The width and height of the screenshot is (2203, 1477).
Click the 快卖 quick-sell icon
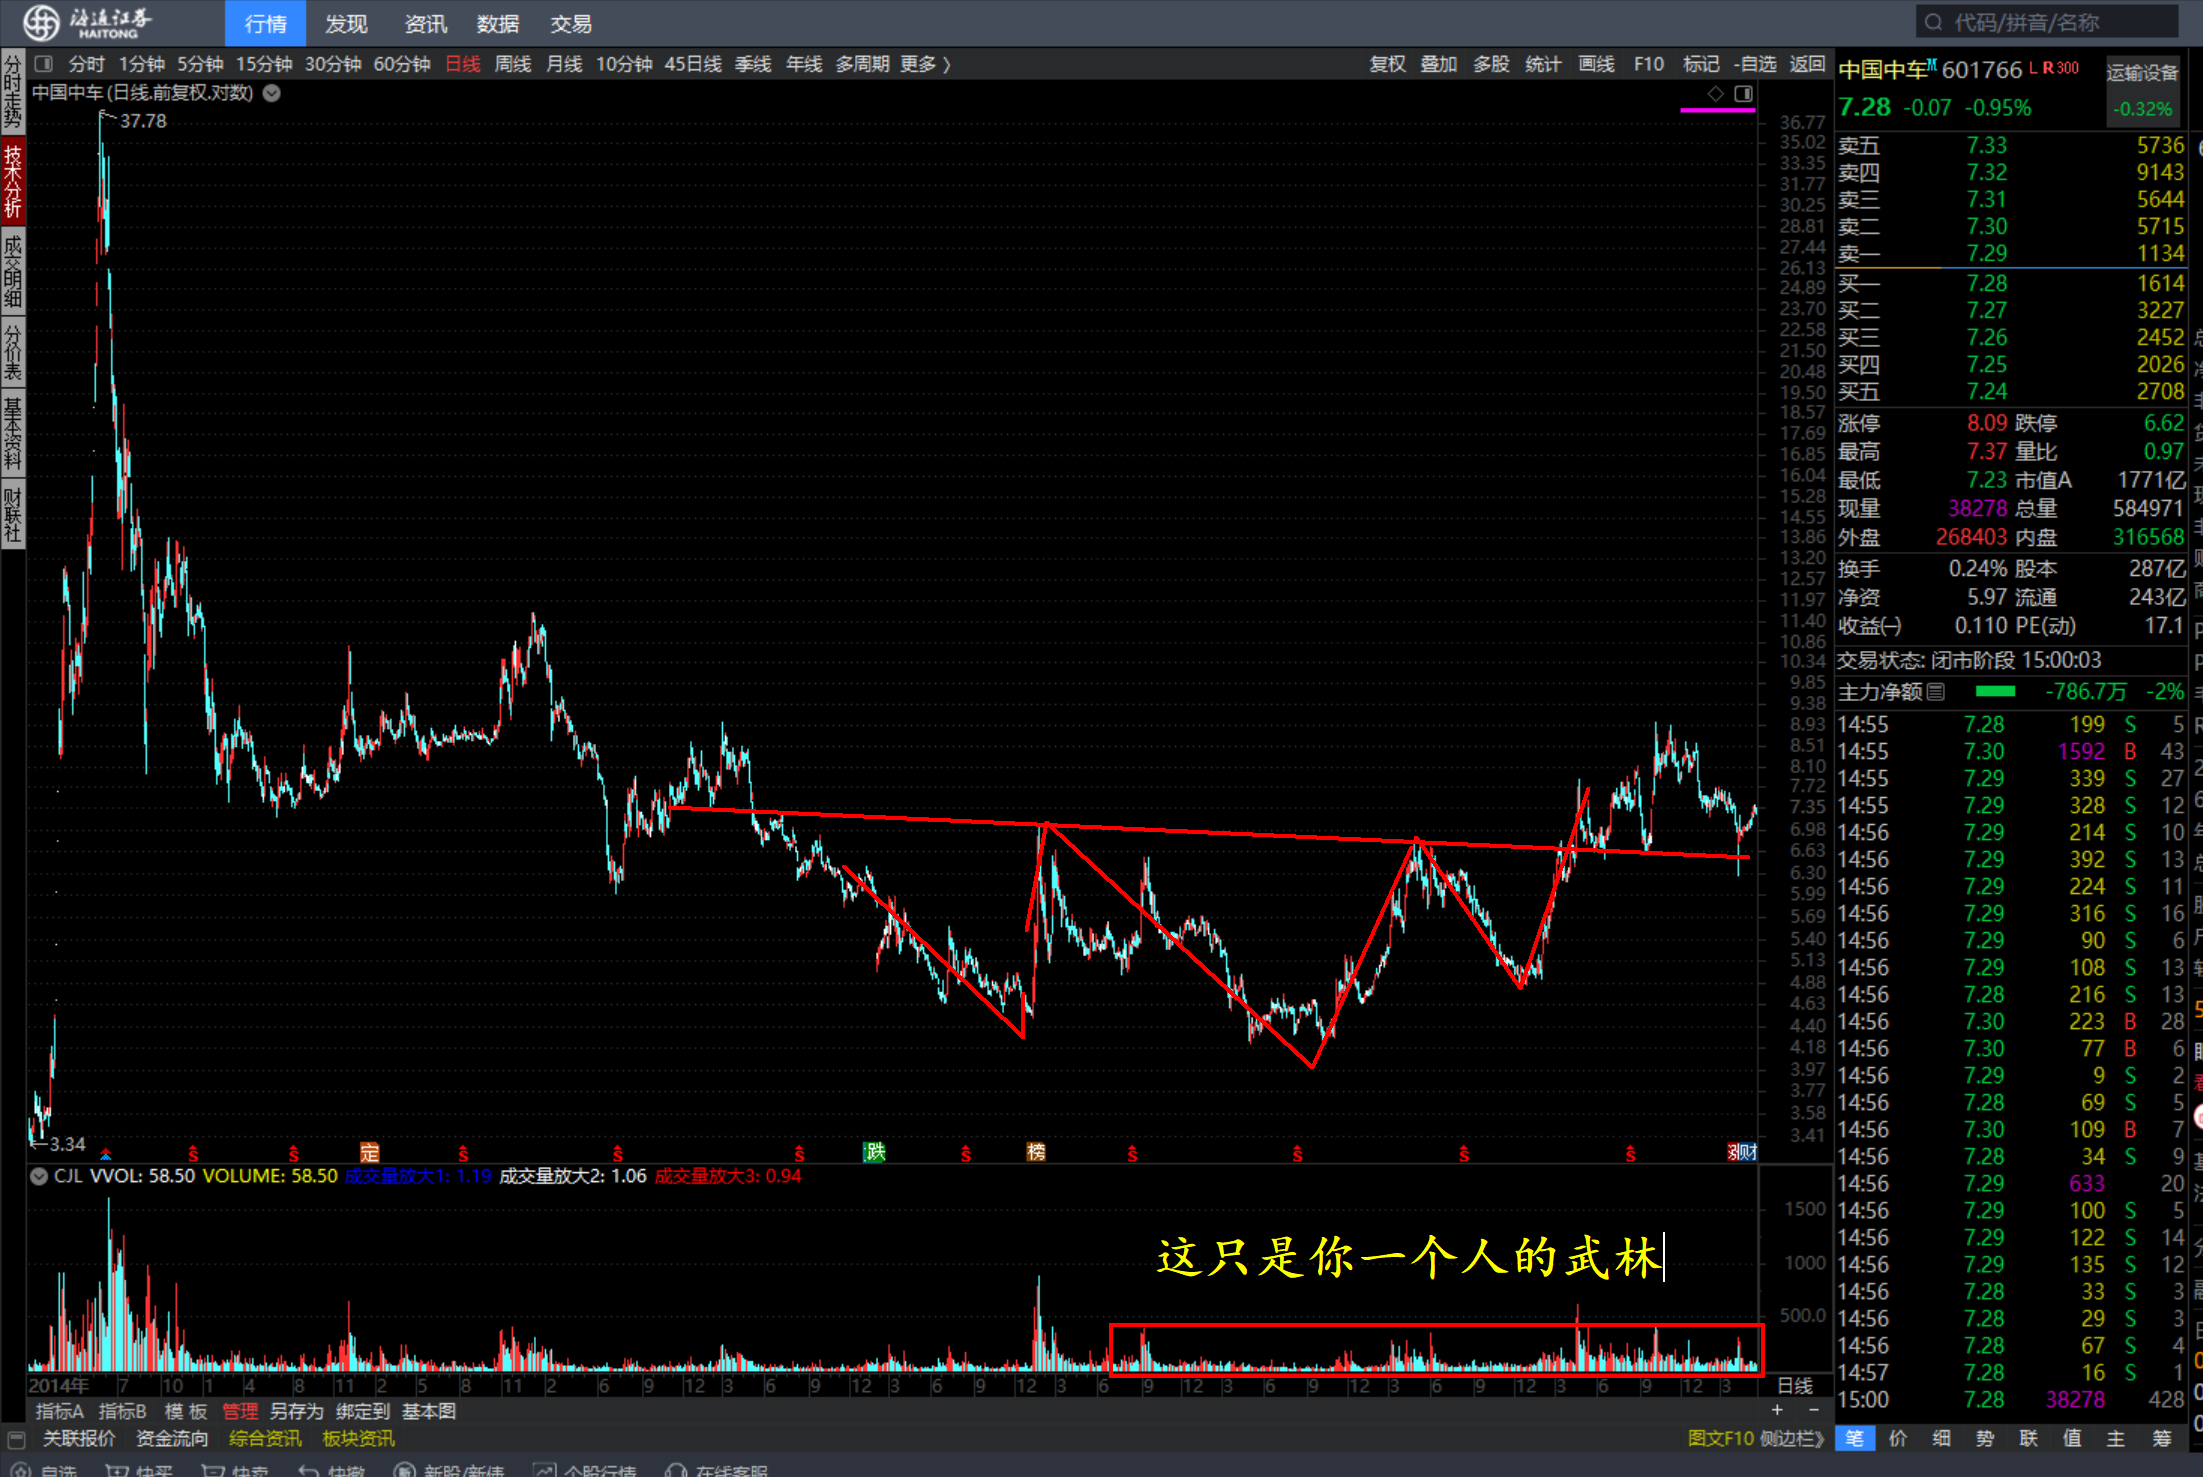click(213, 1470)
